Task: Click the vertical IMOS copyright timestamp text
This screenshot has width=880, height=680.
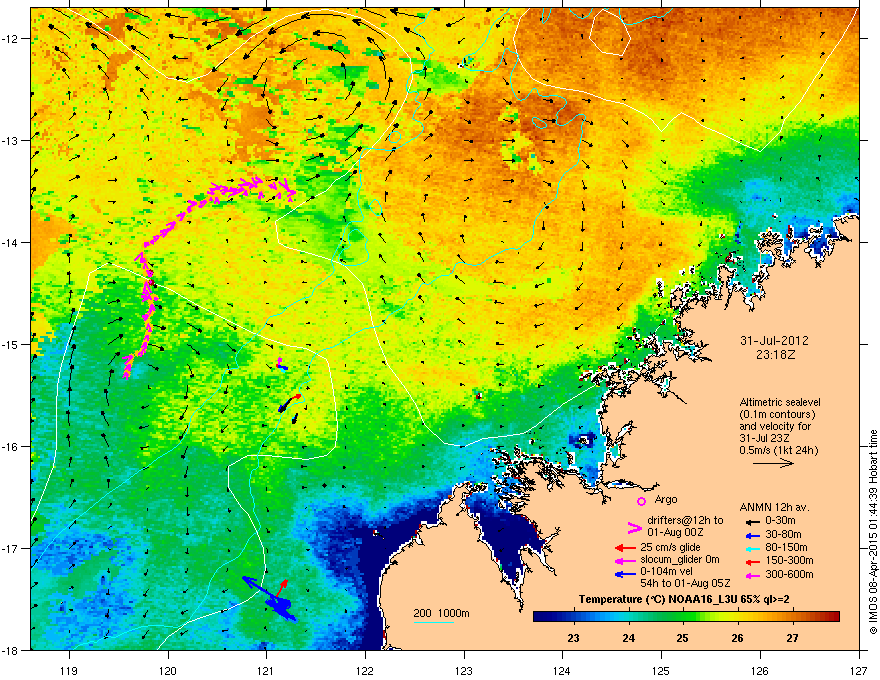Action: click(x=873, y=532)
